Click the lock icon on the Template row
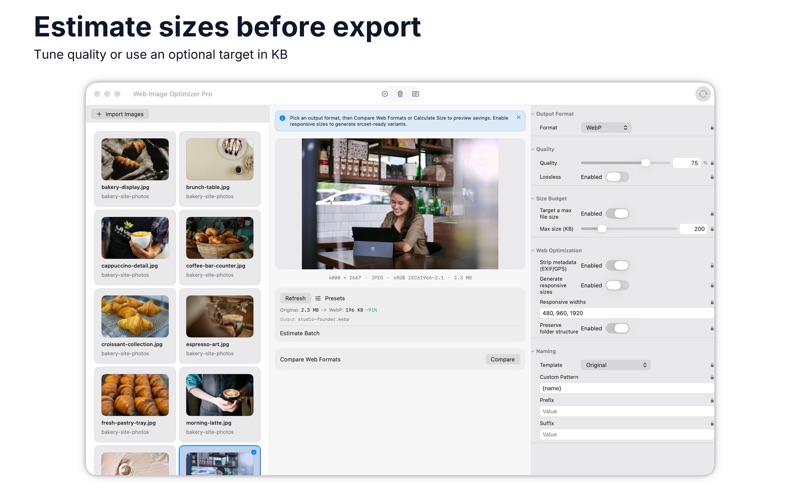 pos(712,365)
